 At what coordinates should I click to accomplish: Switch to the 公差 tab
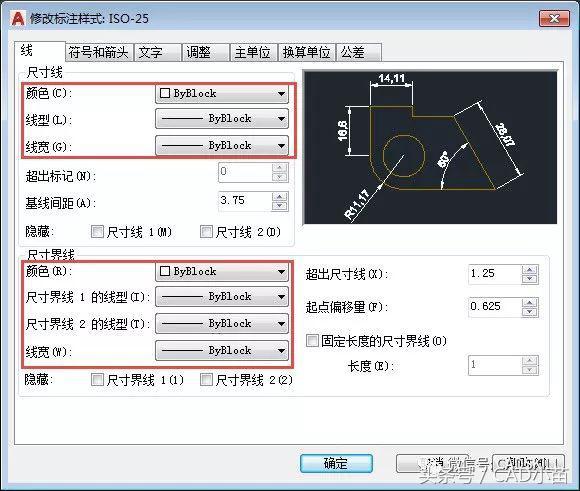click(358, 52)
